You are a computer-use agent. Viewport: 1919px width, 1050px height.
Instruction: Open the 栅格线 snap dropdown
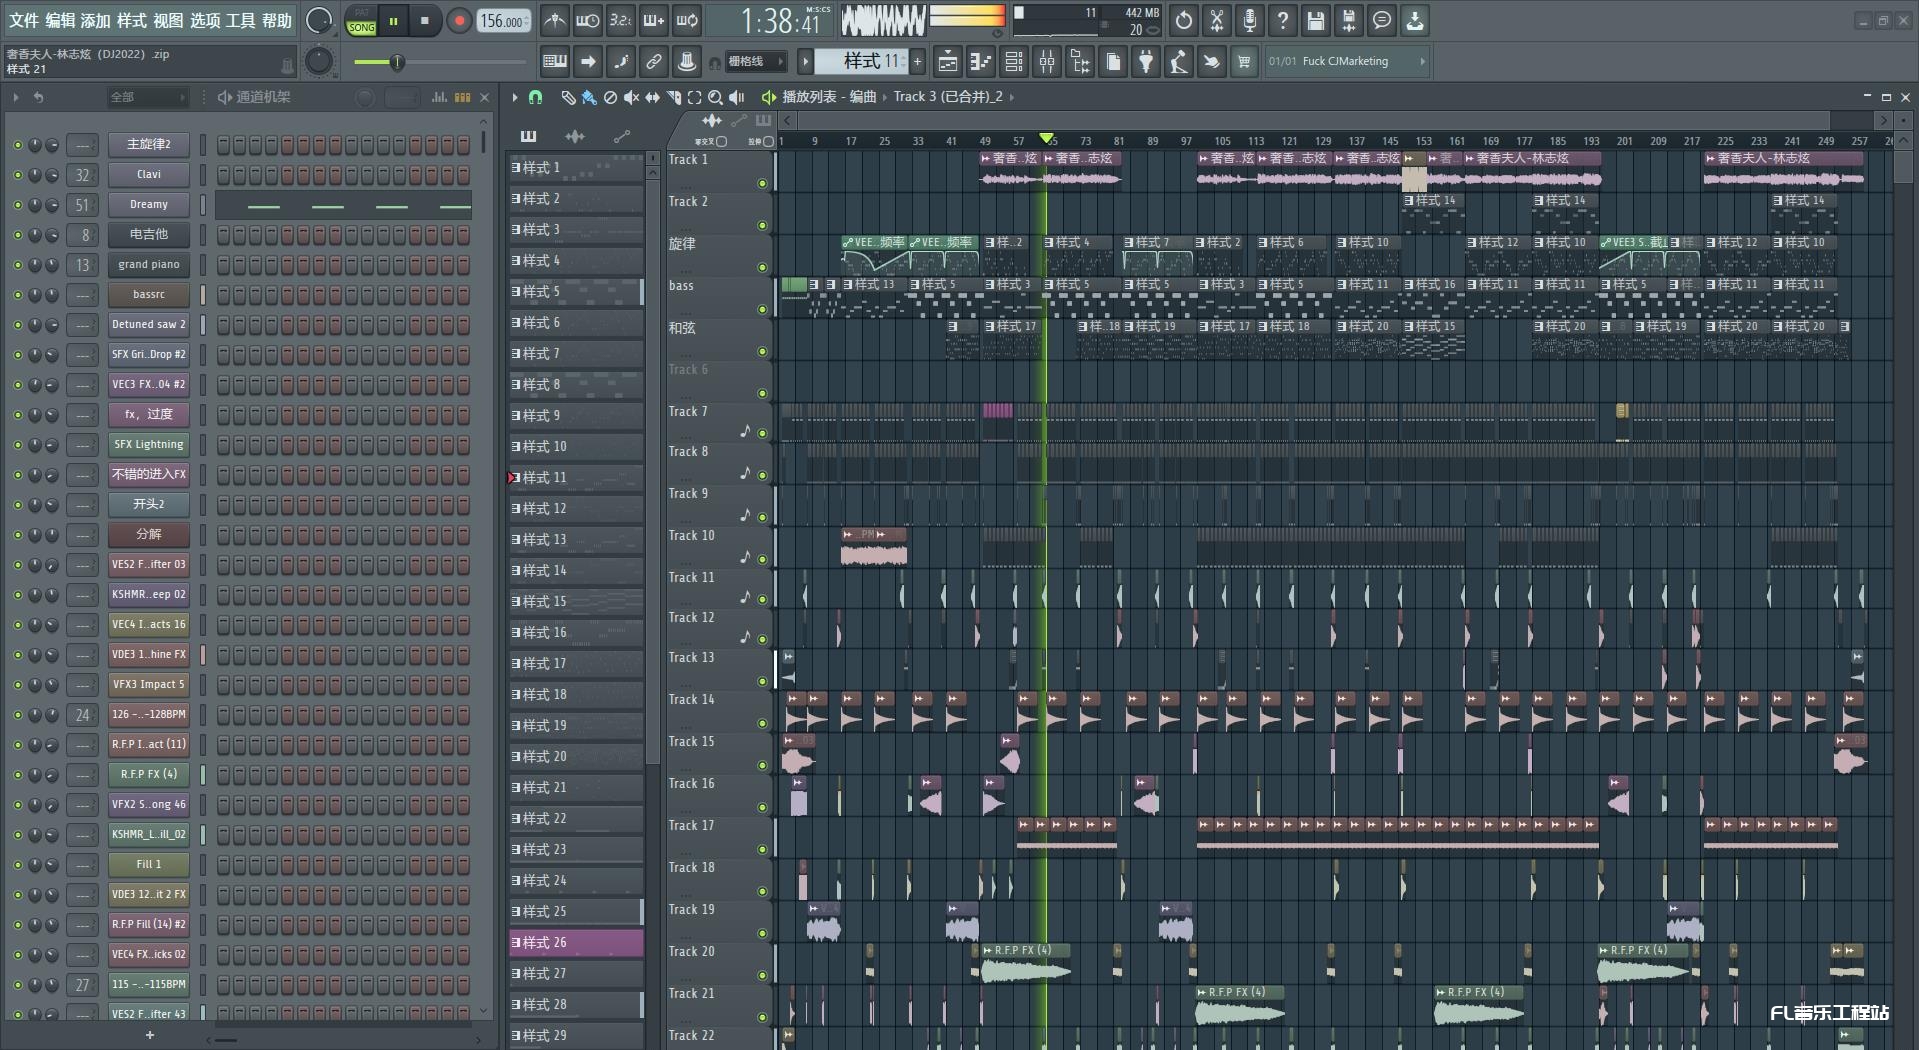(755, 62)
